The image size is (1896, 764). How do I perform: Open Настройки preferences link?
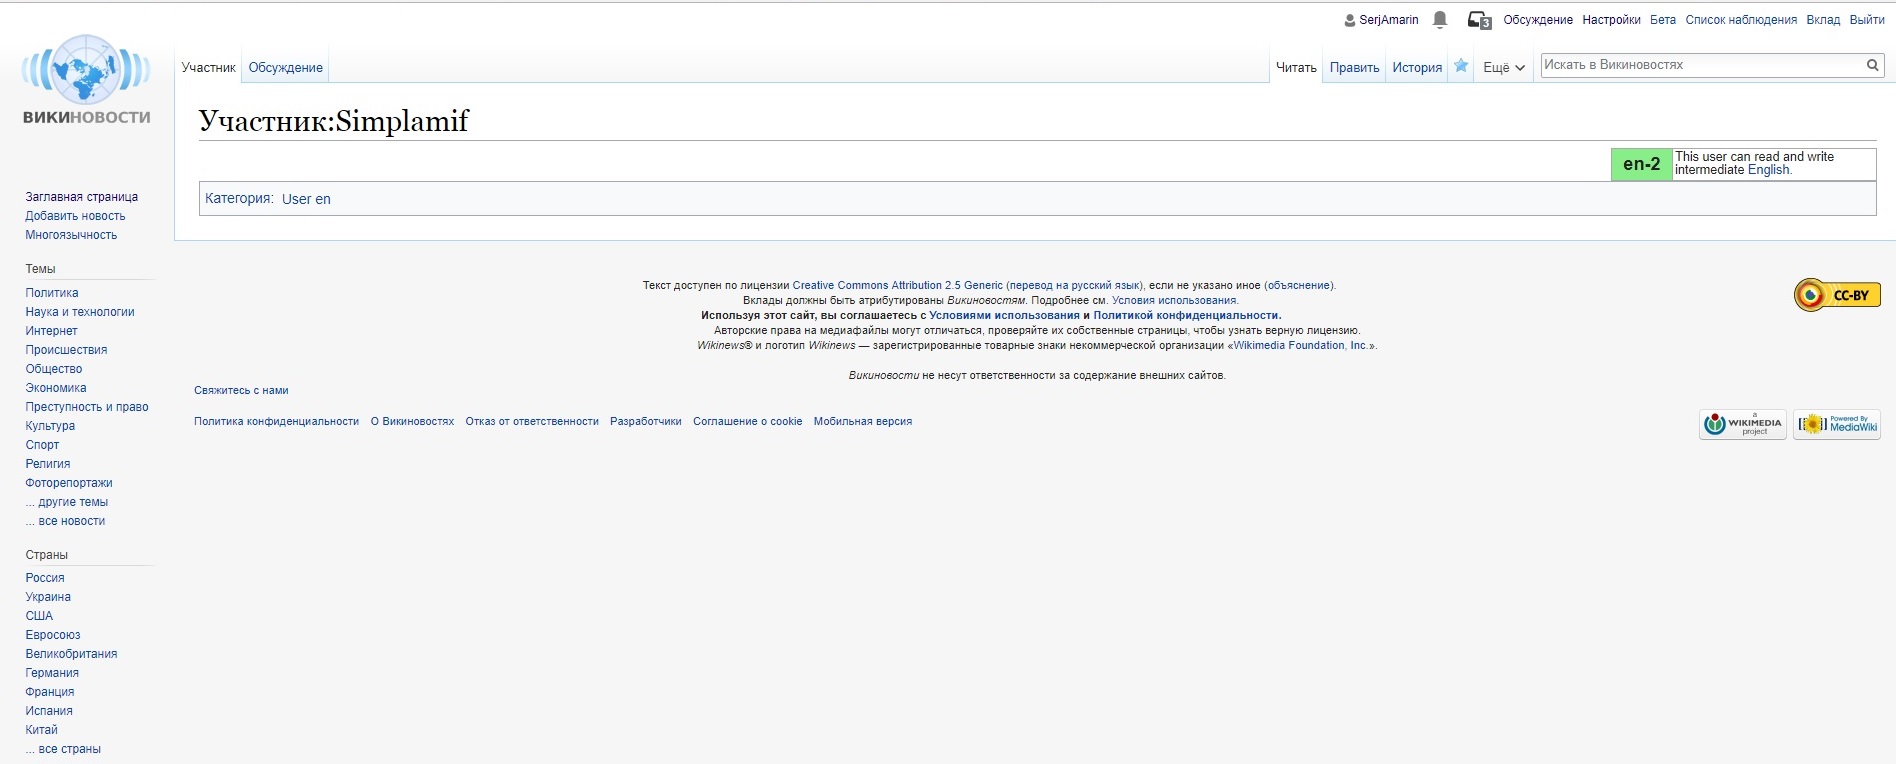pos(1611,20)
